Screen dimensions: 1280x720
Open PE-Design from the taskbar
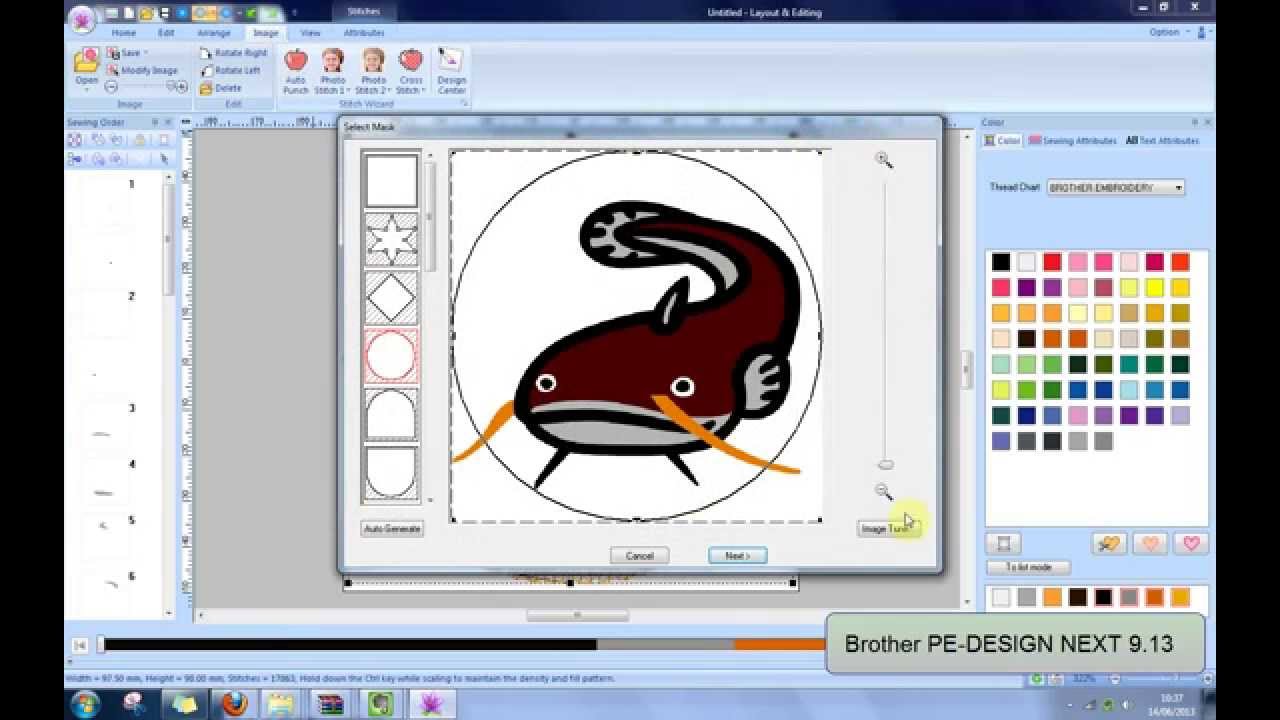click(431, 704)
